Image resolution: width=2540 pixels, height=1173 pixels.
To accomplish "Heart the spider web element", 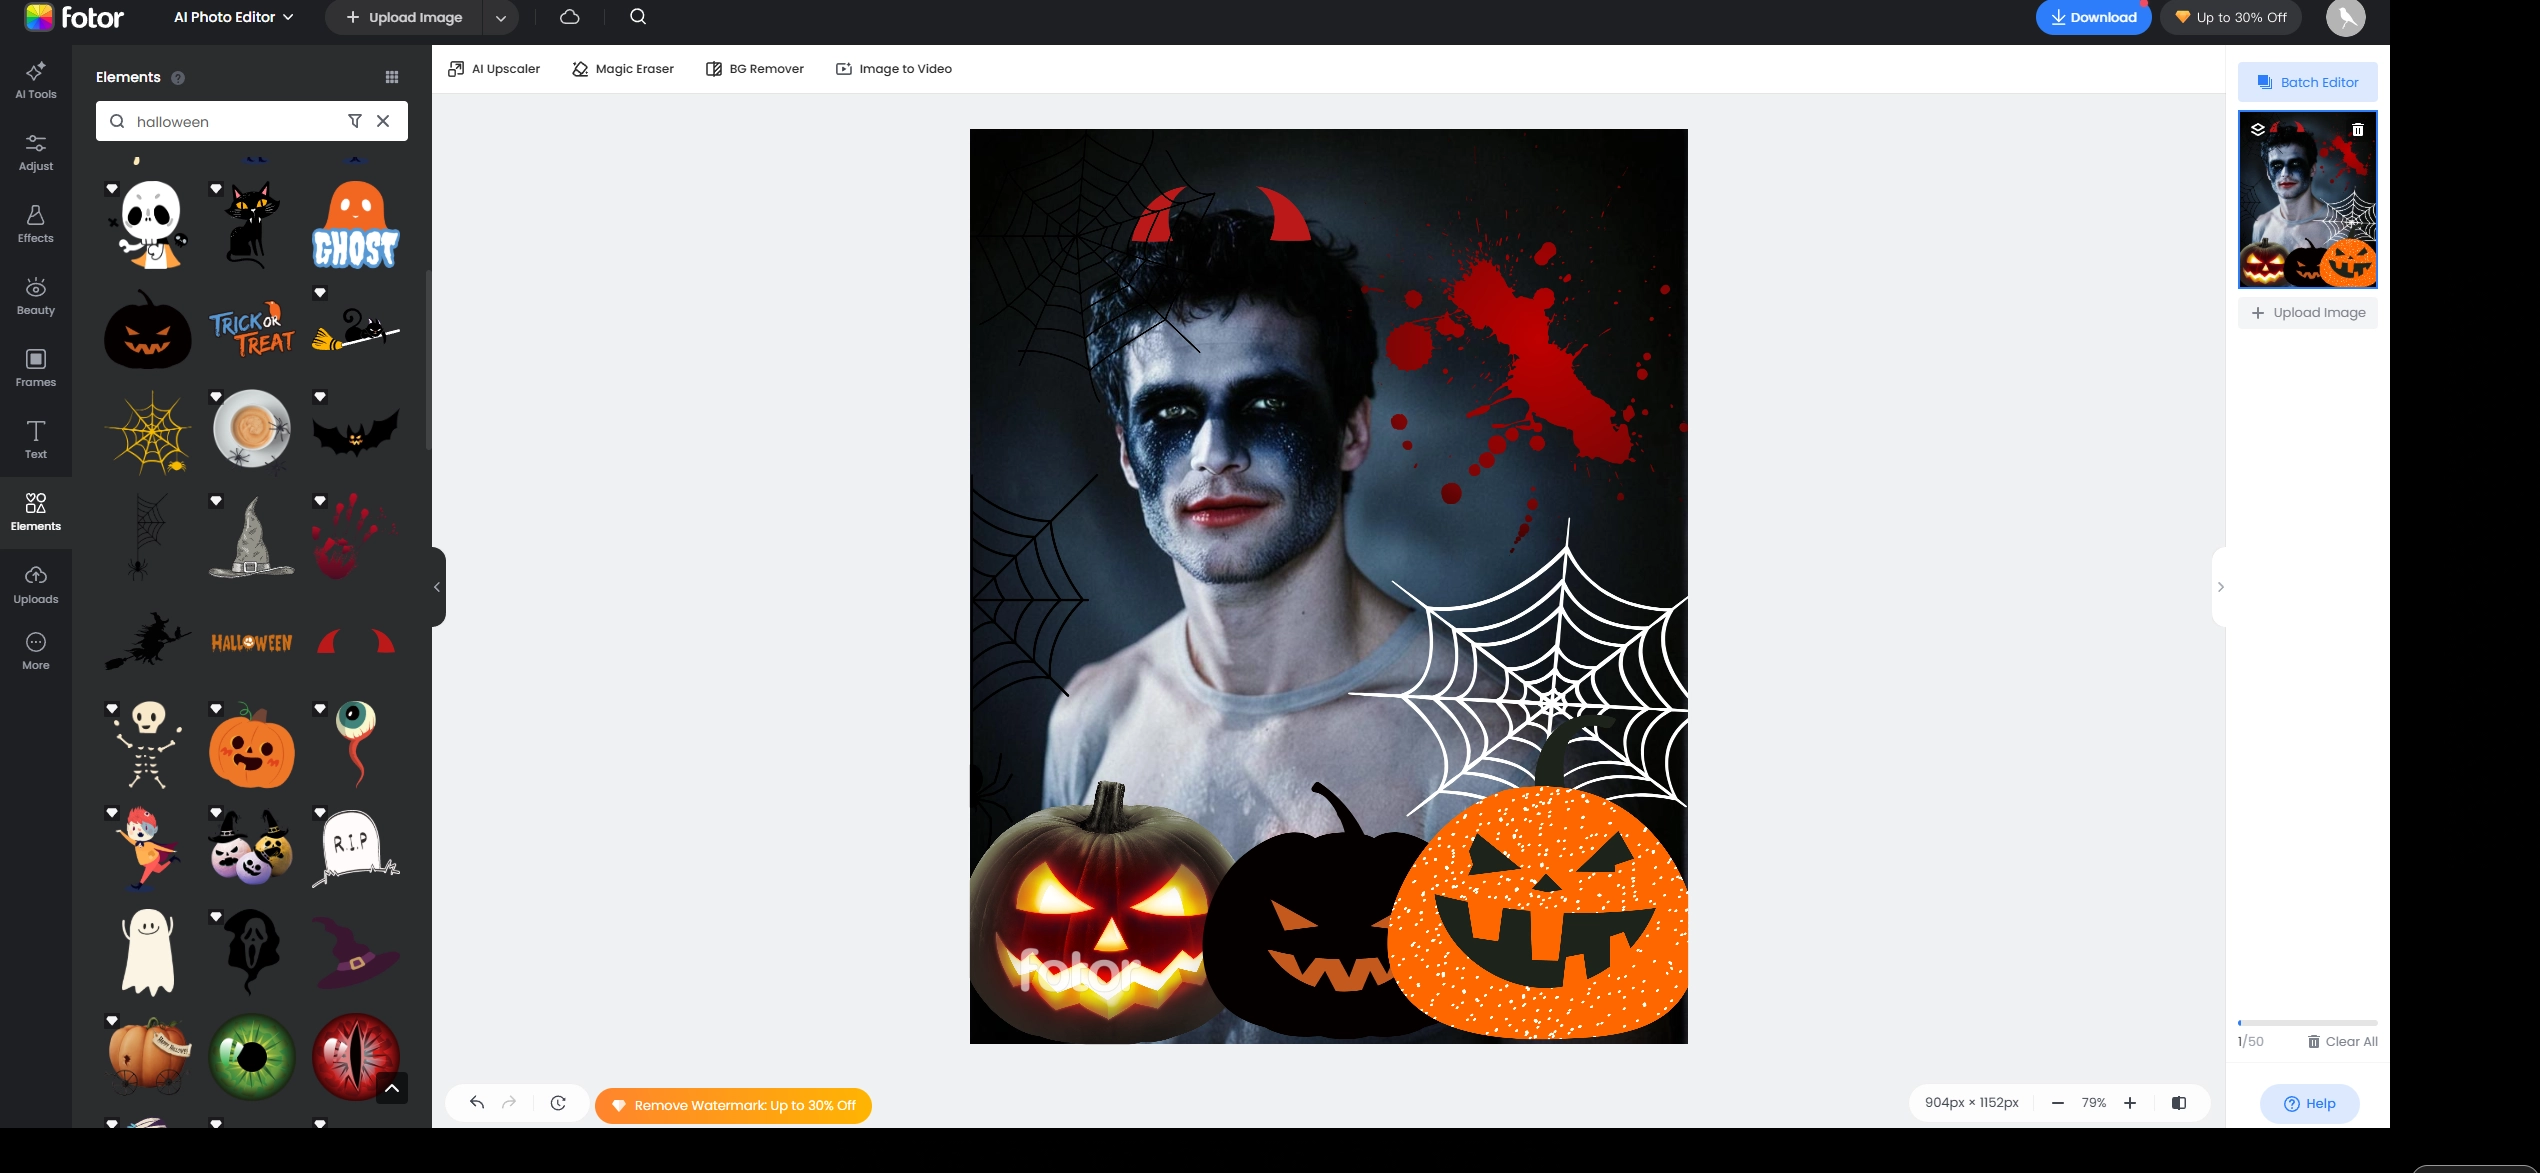I will tap(112, 397).
